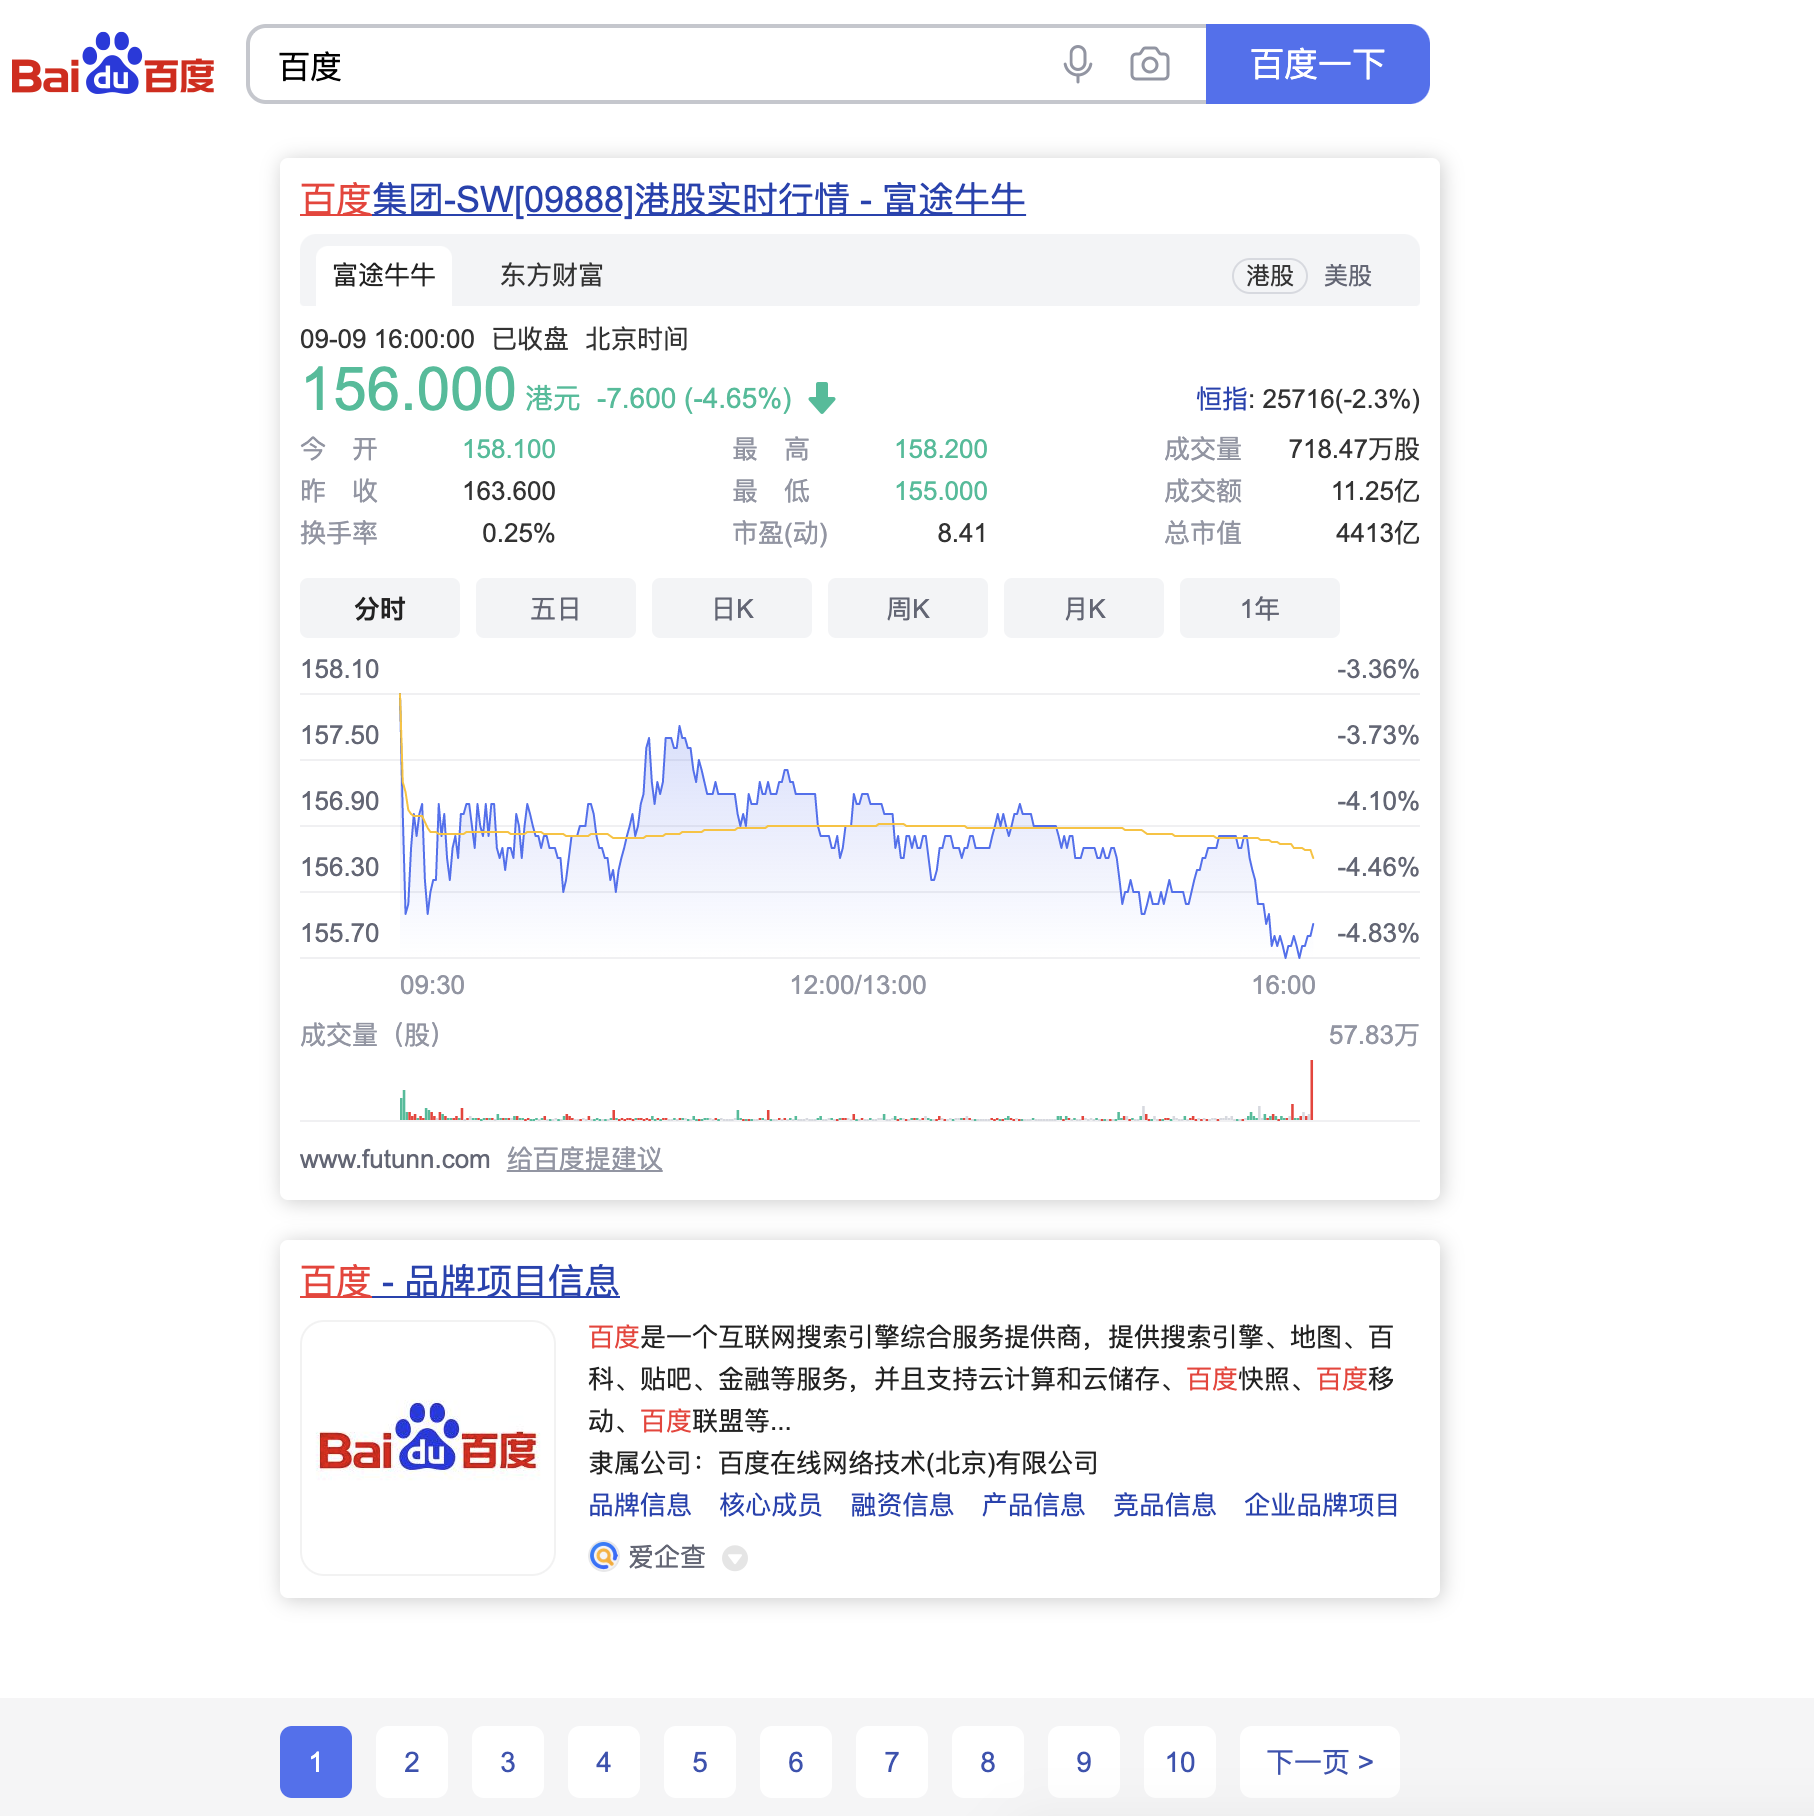Click the 最低 value 155.000

(941, 491)
